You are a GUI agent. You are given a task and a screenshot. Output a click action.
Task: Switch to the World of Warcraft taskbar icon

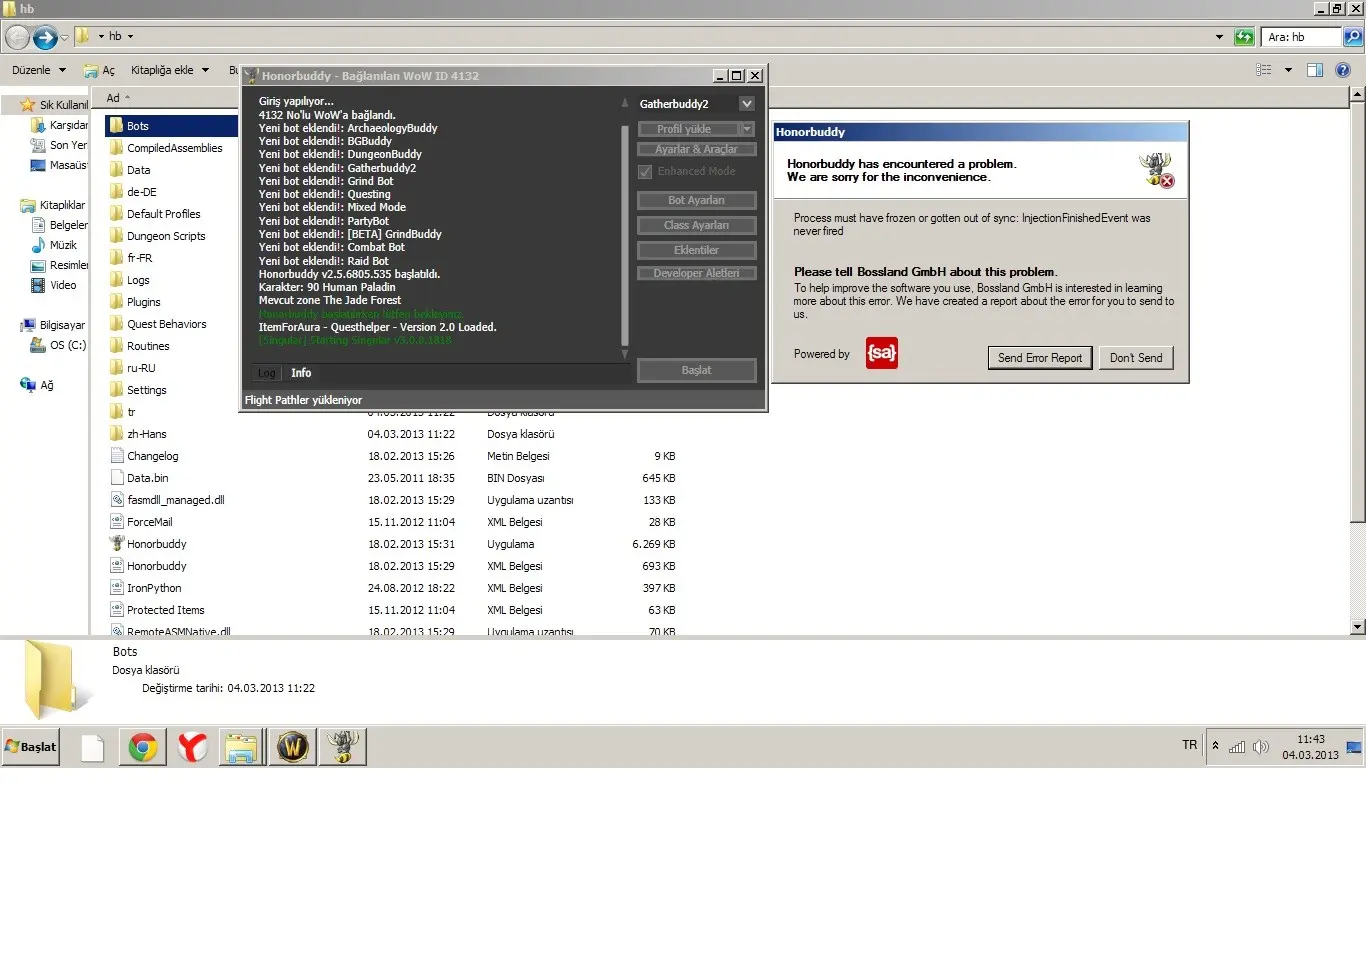click(x=293, y=747)
